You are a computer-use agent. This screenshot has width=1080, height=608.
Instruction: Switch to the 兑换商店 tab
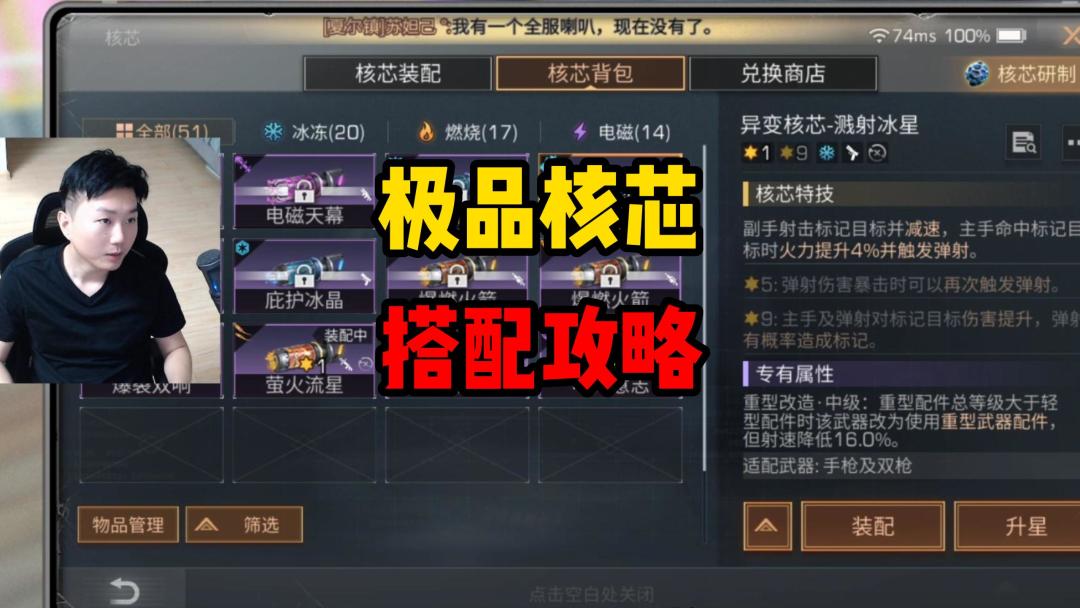[x=782, y=74]
